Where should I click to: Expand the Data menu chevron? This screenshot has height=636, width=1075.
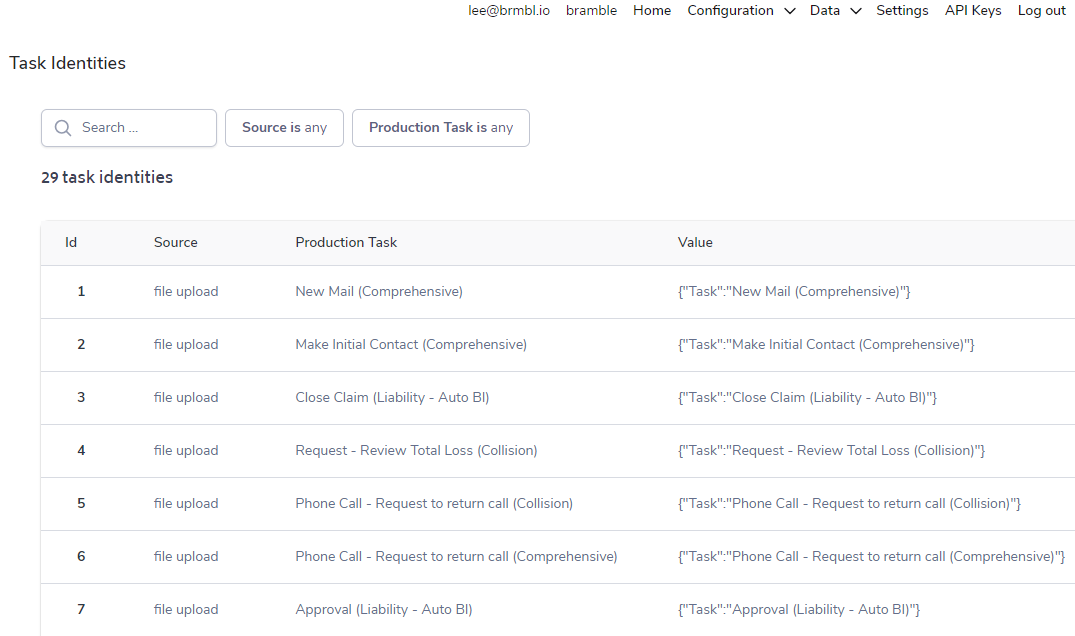[x=855, y=11]
